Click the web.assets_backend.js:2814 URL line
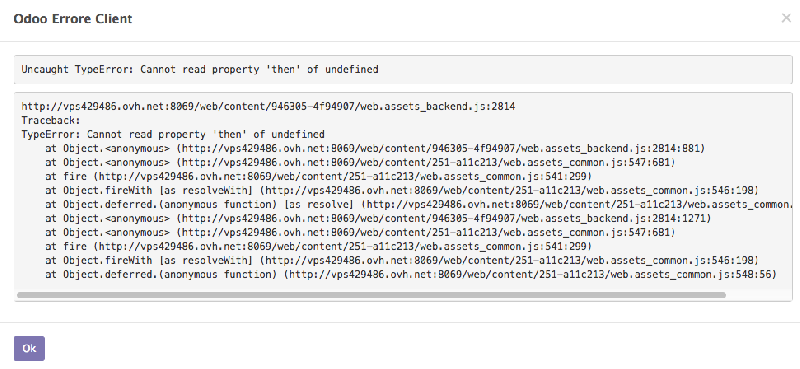This screenshot has width=800, height=369. (x=268, y=107)
